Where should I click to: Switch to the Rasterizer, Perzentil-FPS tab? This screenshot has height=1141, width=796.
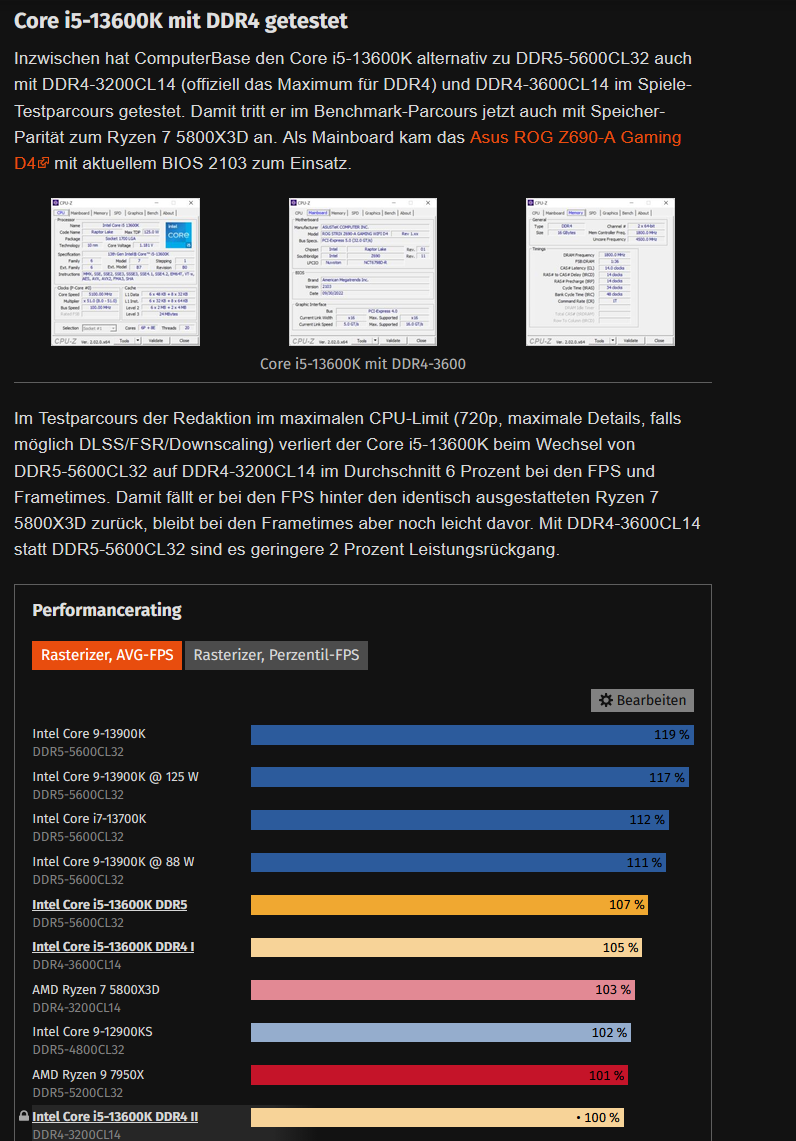[x=276, y=655]
